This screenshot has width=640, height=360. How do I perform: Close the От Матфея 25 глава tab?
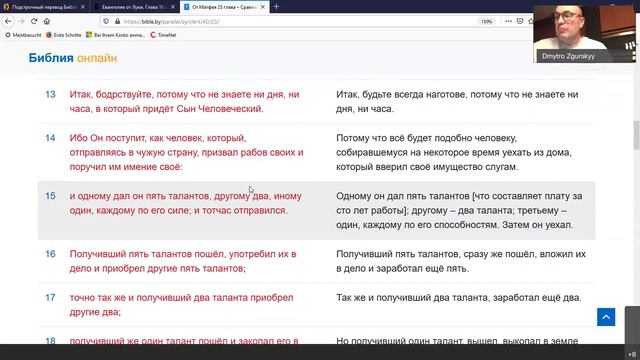click(x=263, y=7)
